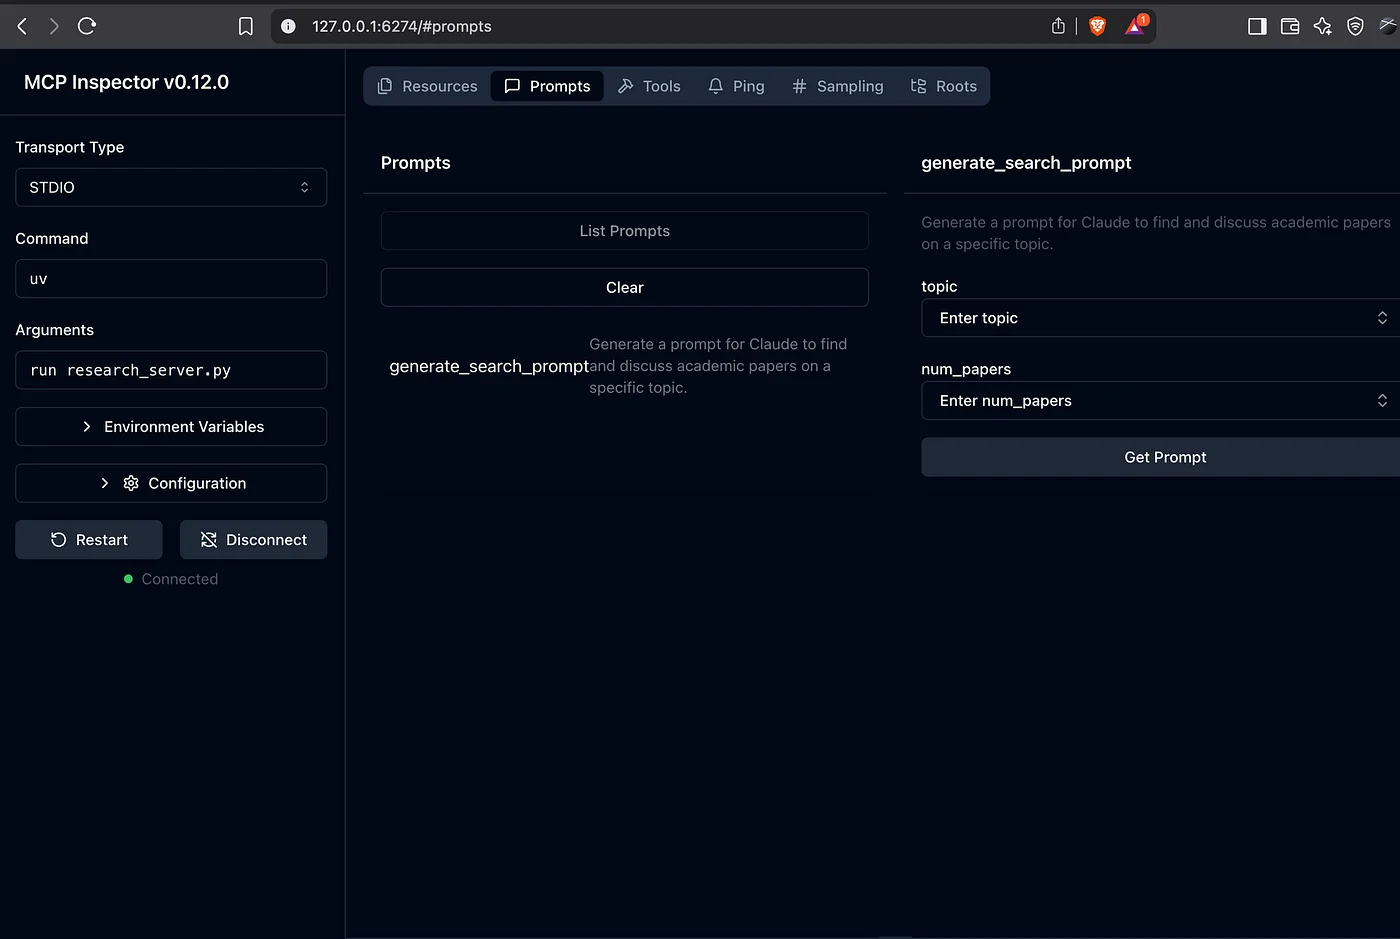The width and height of the screenshot is (1400, 939).
Task: Click the Brave VPN shield icon
Action: coord(1355,26)
